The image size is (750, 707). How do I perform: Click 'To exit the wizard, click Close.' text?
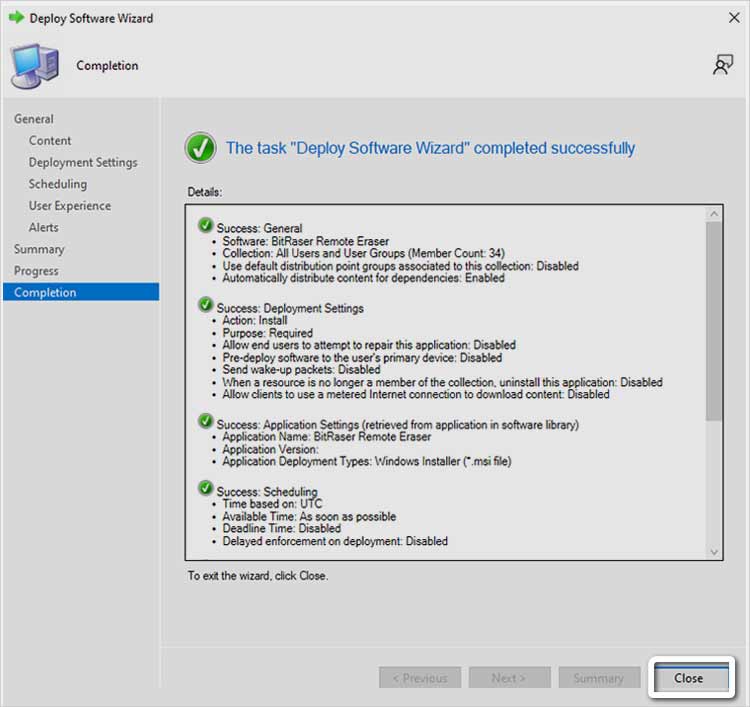pos(258,575)
